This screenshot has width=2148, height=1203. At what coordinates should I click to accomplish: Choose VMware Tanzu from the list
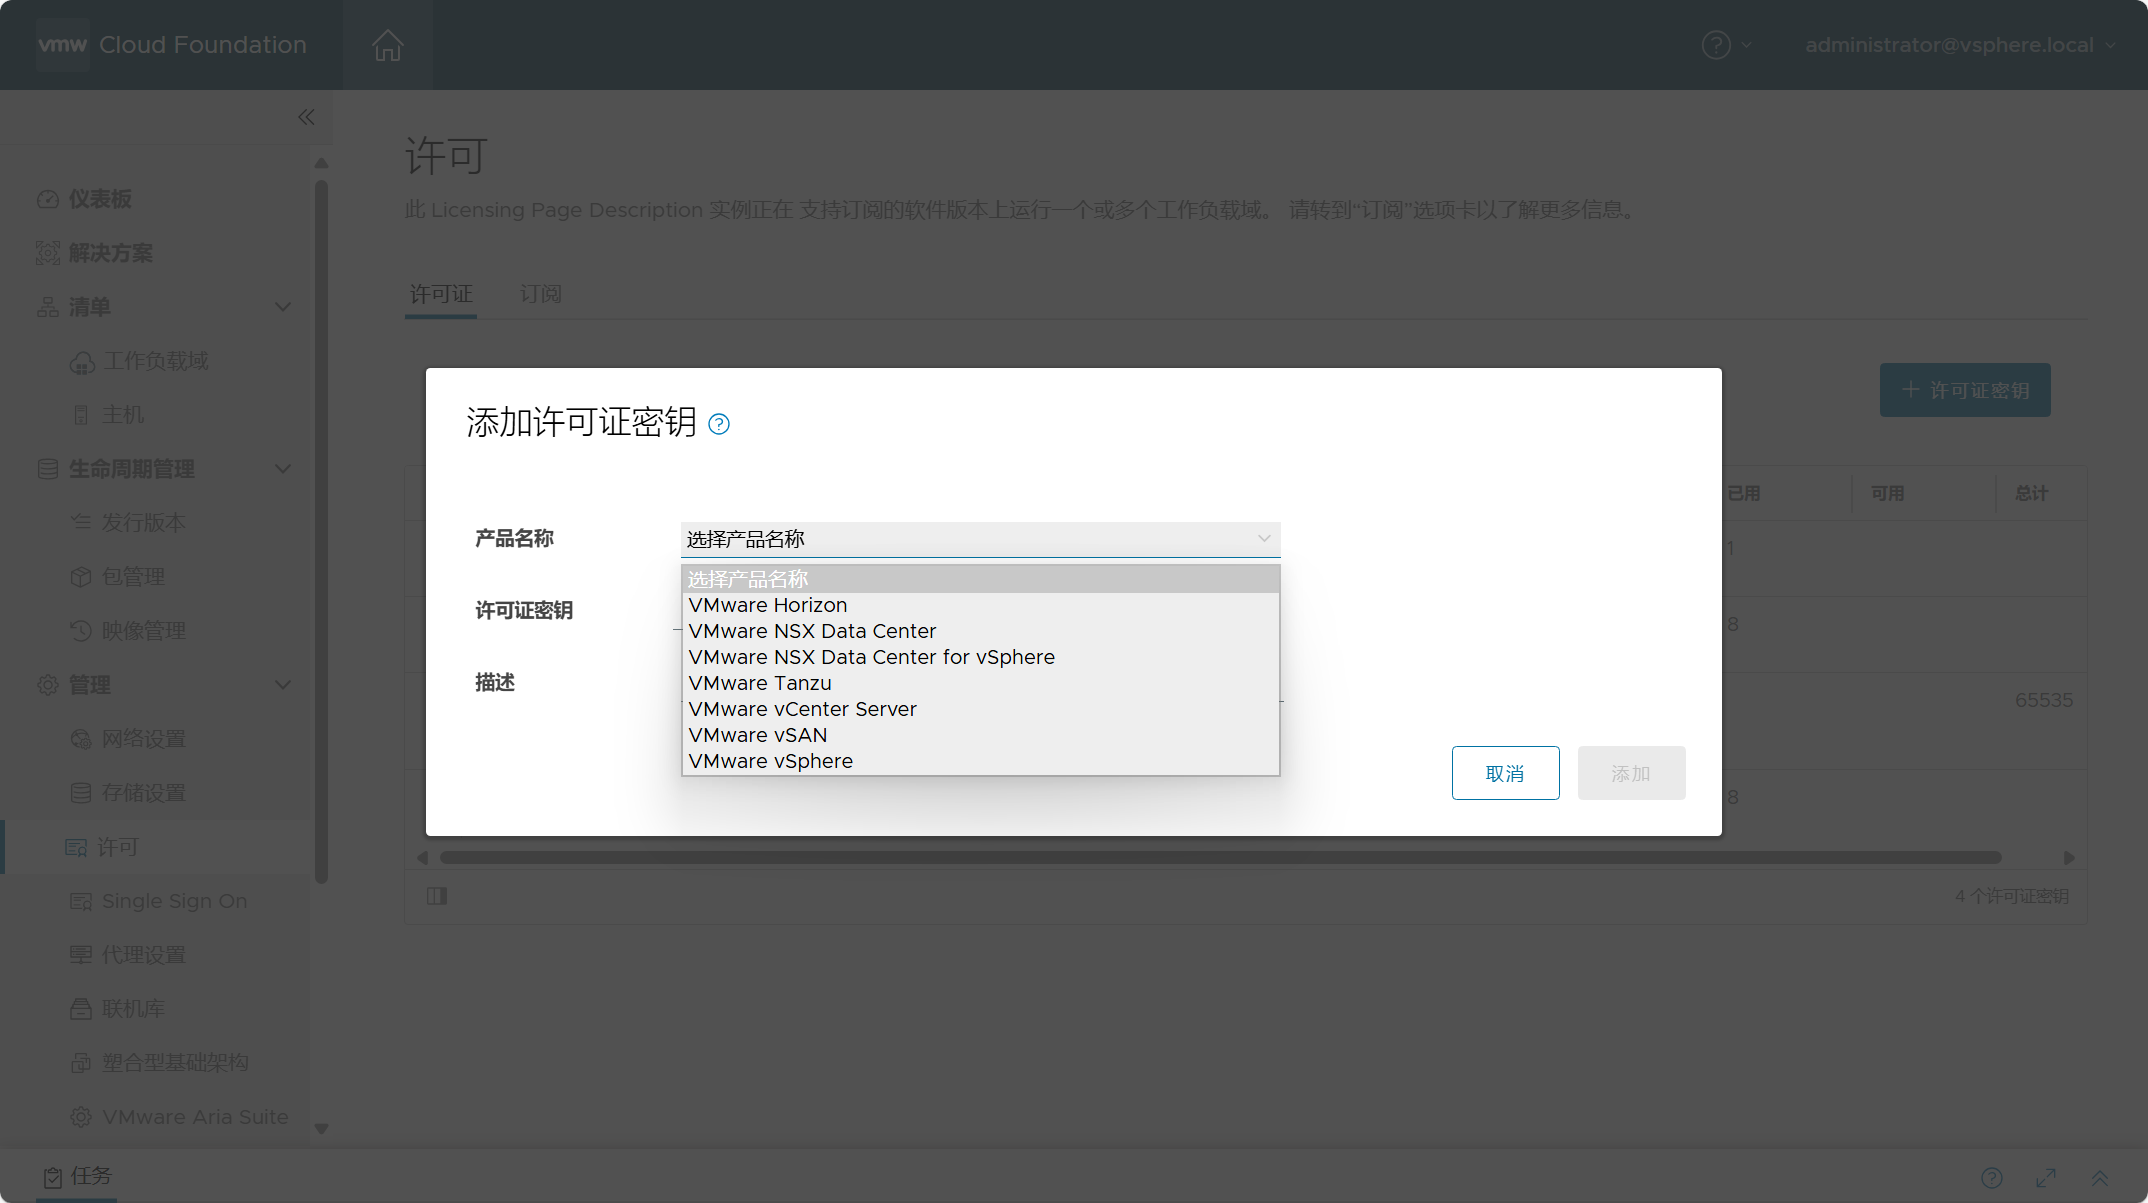(x=980, y=683)
